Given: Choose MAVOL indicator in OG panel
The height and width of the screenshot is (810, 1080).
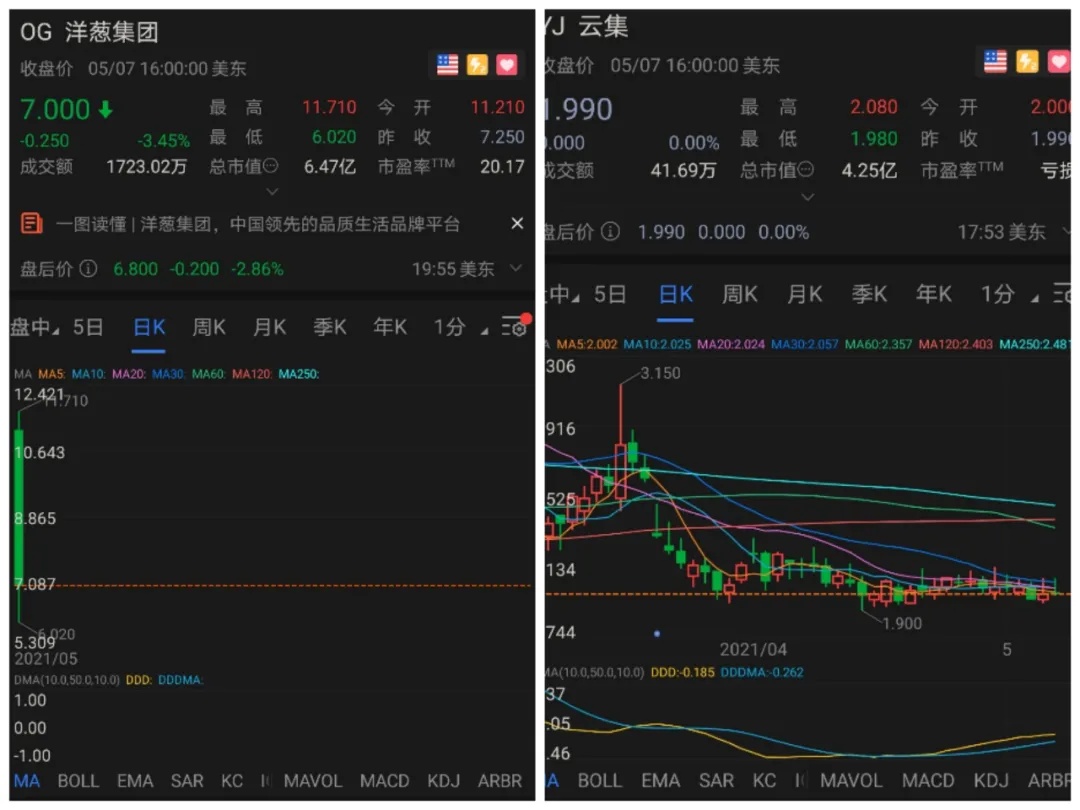Looking at the screenshot, I should click(x=313, y=781).
